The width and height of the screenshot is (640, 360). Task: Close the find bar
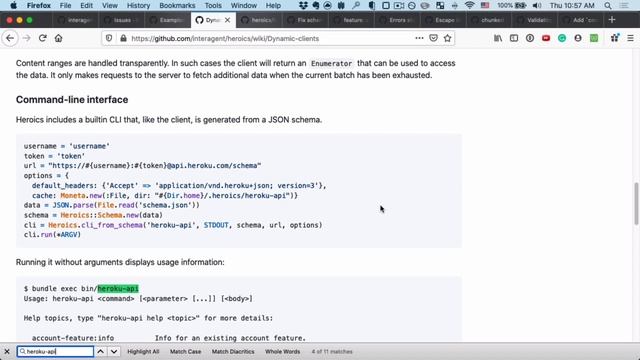pos(7,351)
